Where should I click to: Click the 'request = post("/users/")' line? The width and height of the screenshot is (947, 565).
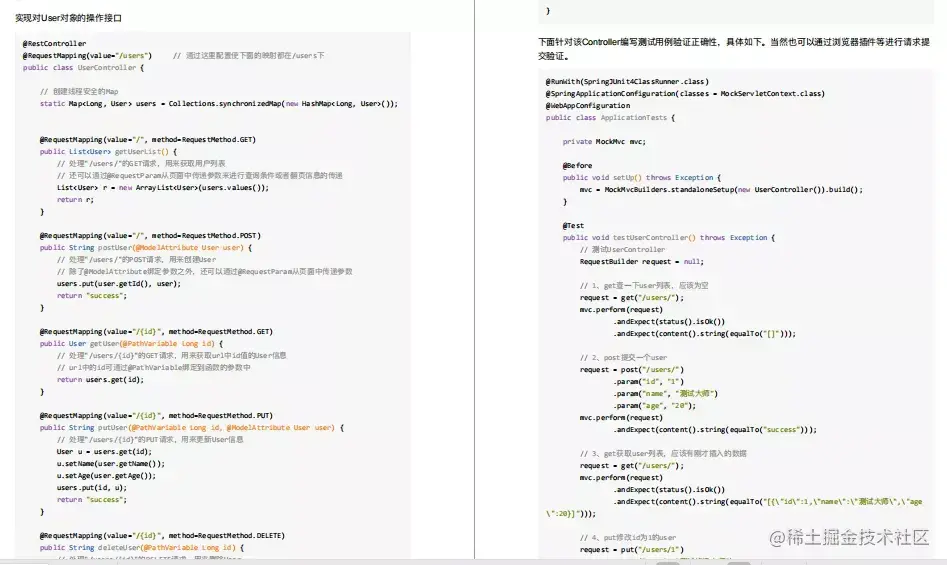coord(632,369)
